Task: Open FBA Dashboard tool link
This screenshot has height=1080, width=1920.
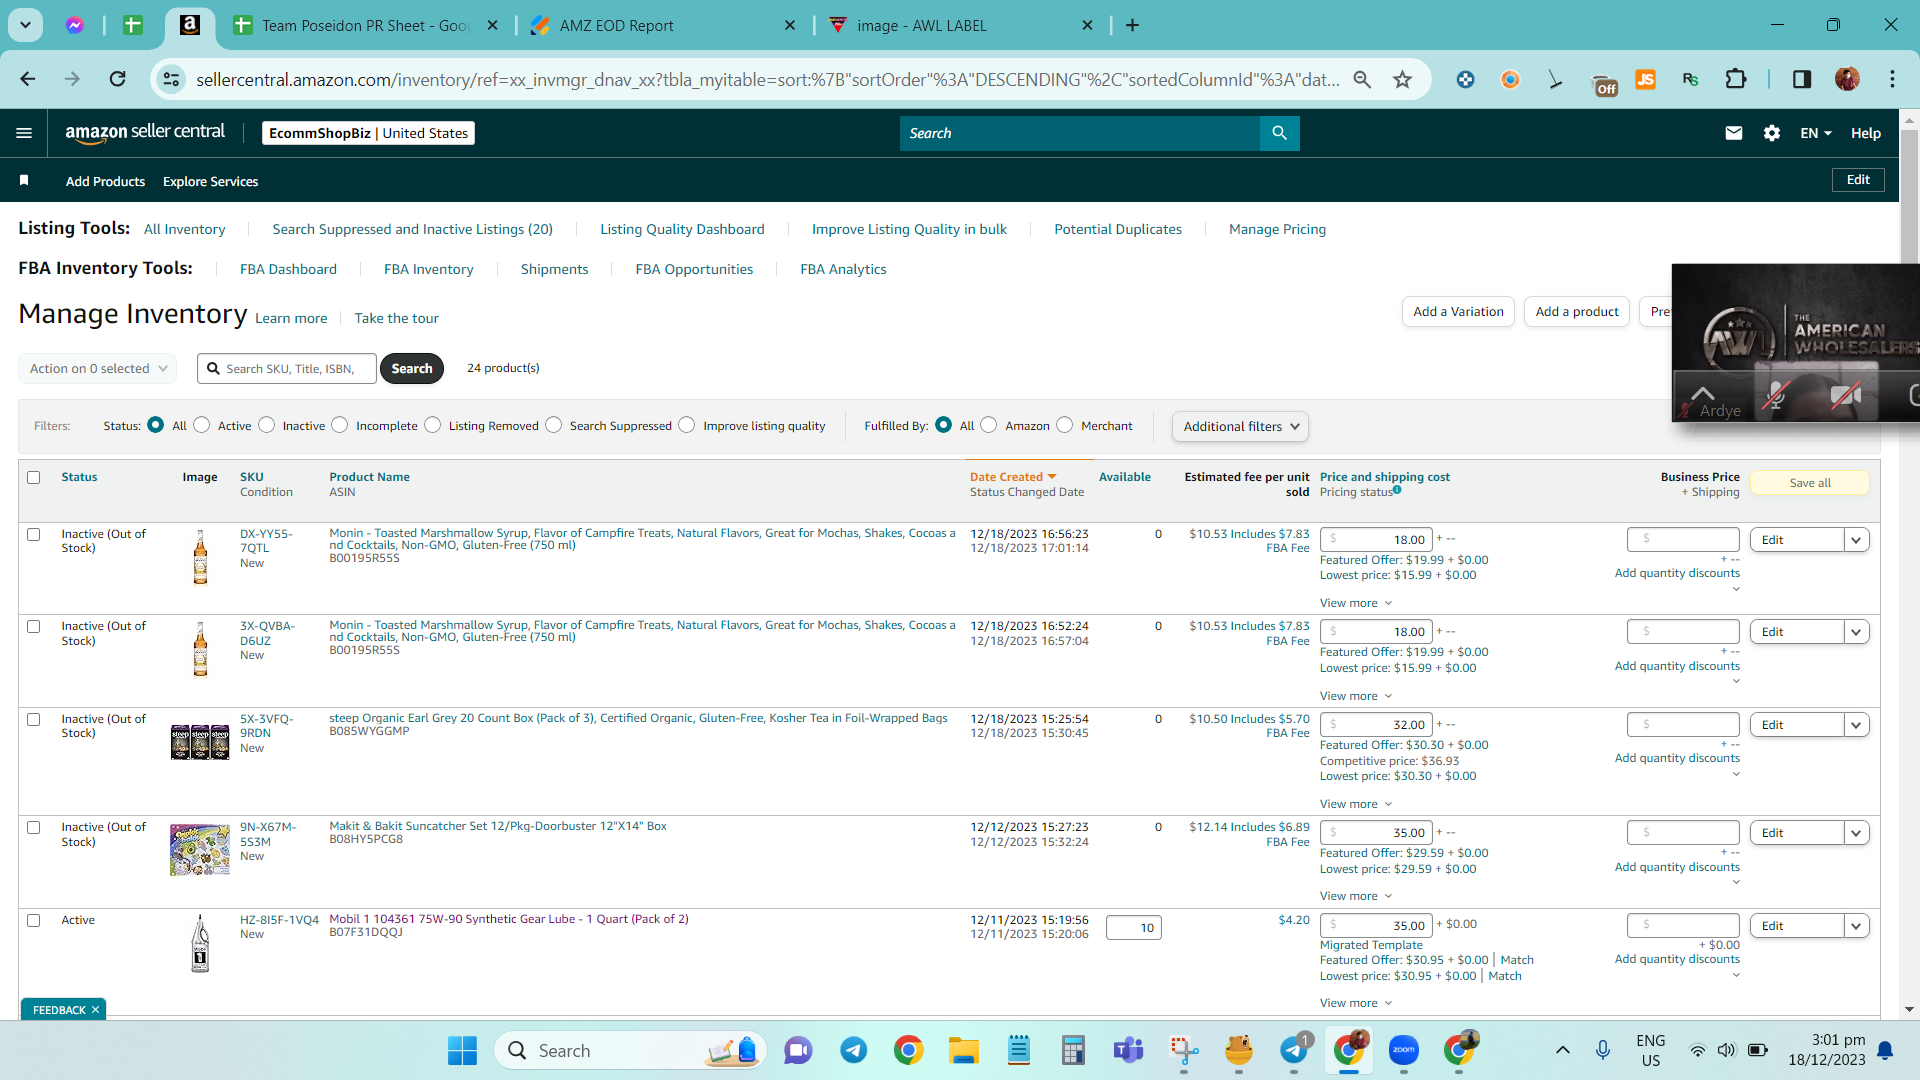Action: tap(288, 269)
